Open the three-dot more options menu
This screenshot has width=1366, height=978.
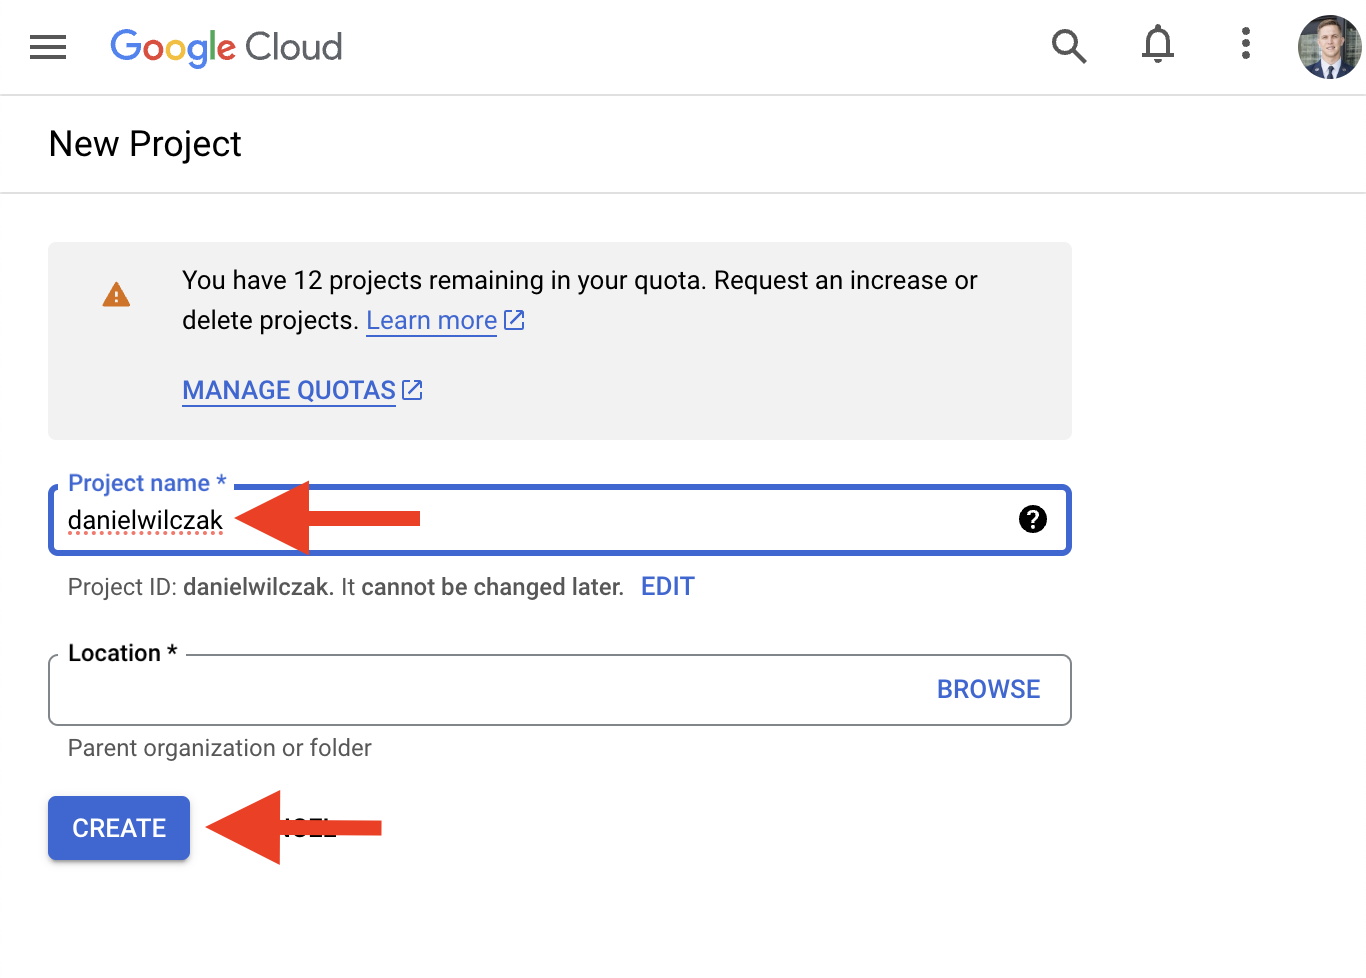(x=1245, y=44)
